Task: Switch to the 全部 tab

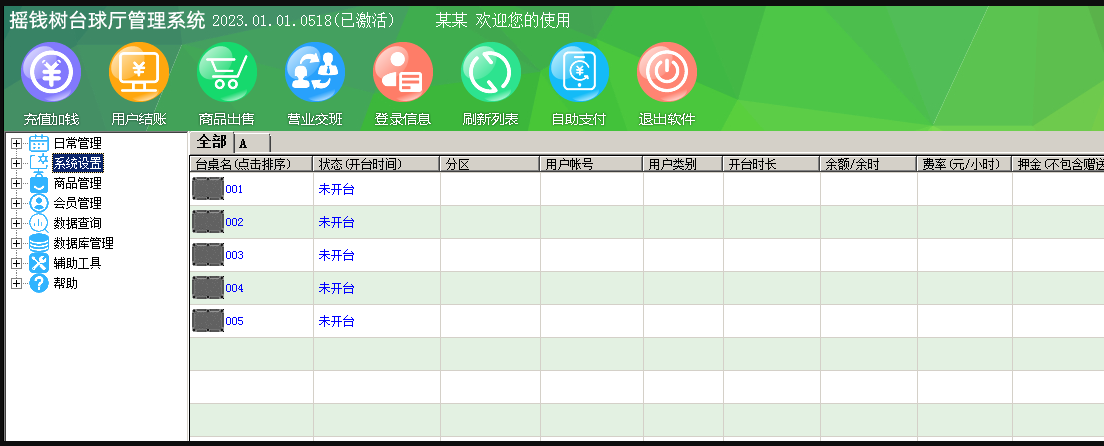Action: point(211,142)
